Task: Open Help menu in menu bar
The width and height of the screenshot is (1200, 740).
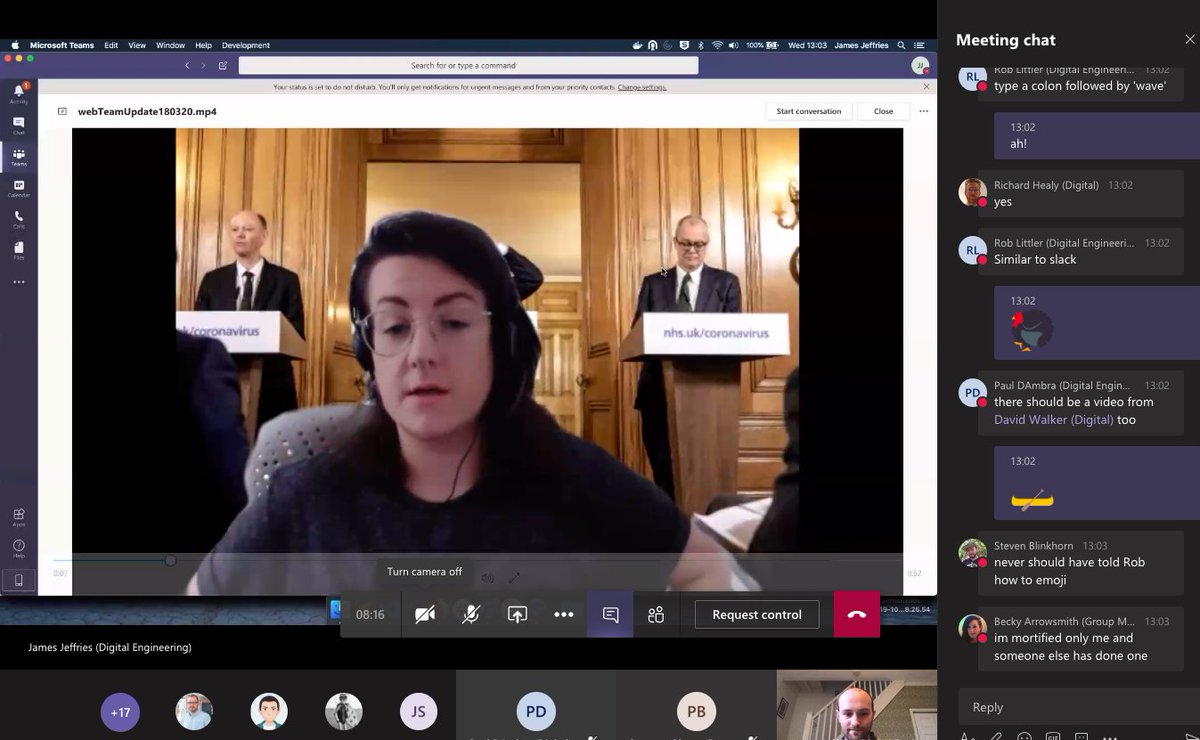Action: [x=203, y=45]
